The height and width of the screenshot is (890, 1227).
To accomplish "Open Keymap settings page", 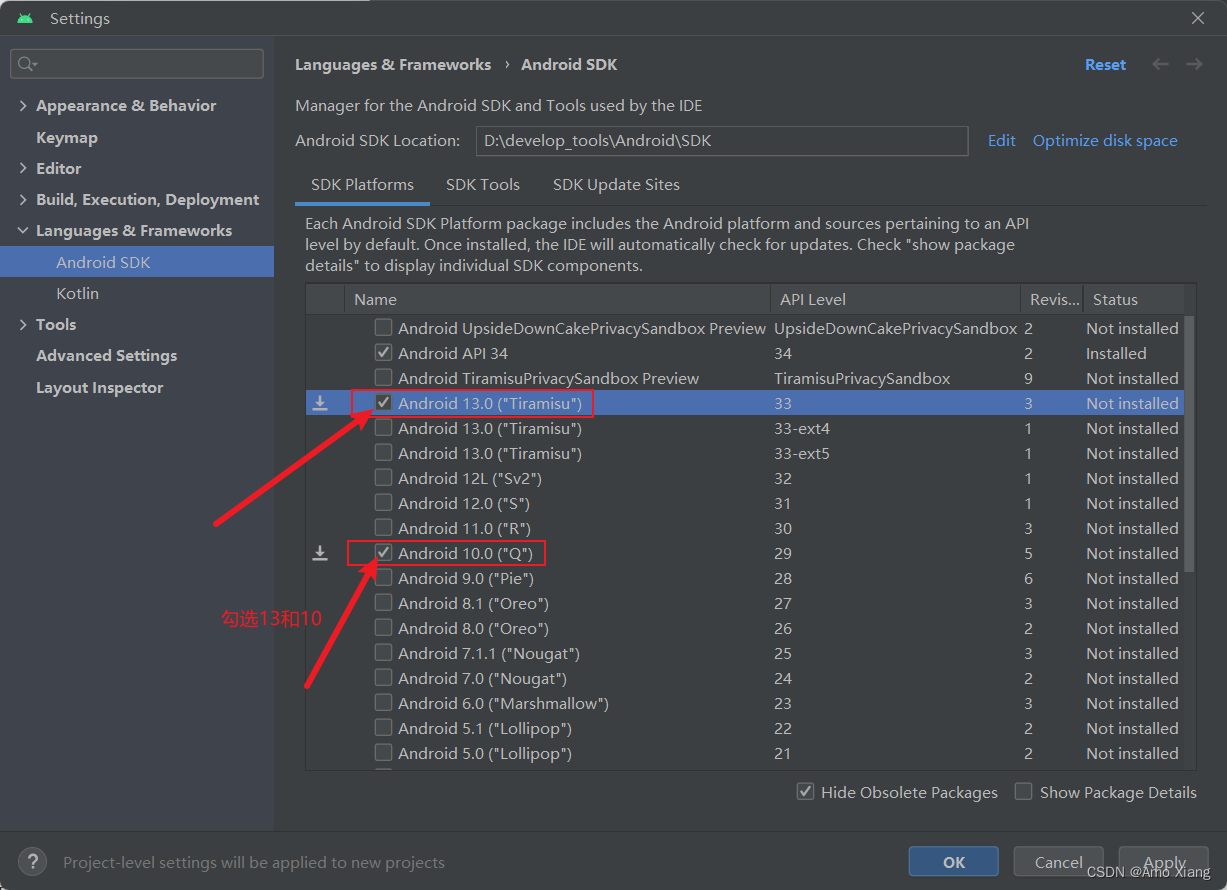I will [67, 138].
